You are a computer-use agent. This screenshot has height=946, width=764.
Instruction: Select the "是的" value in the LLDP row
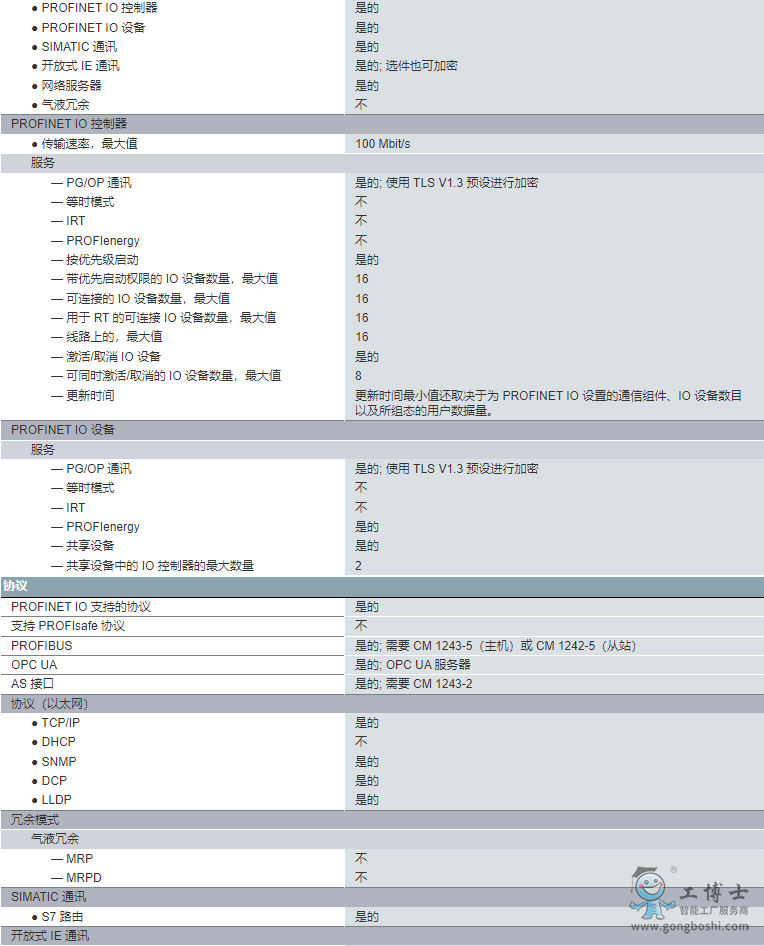[367, 800]
